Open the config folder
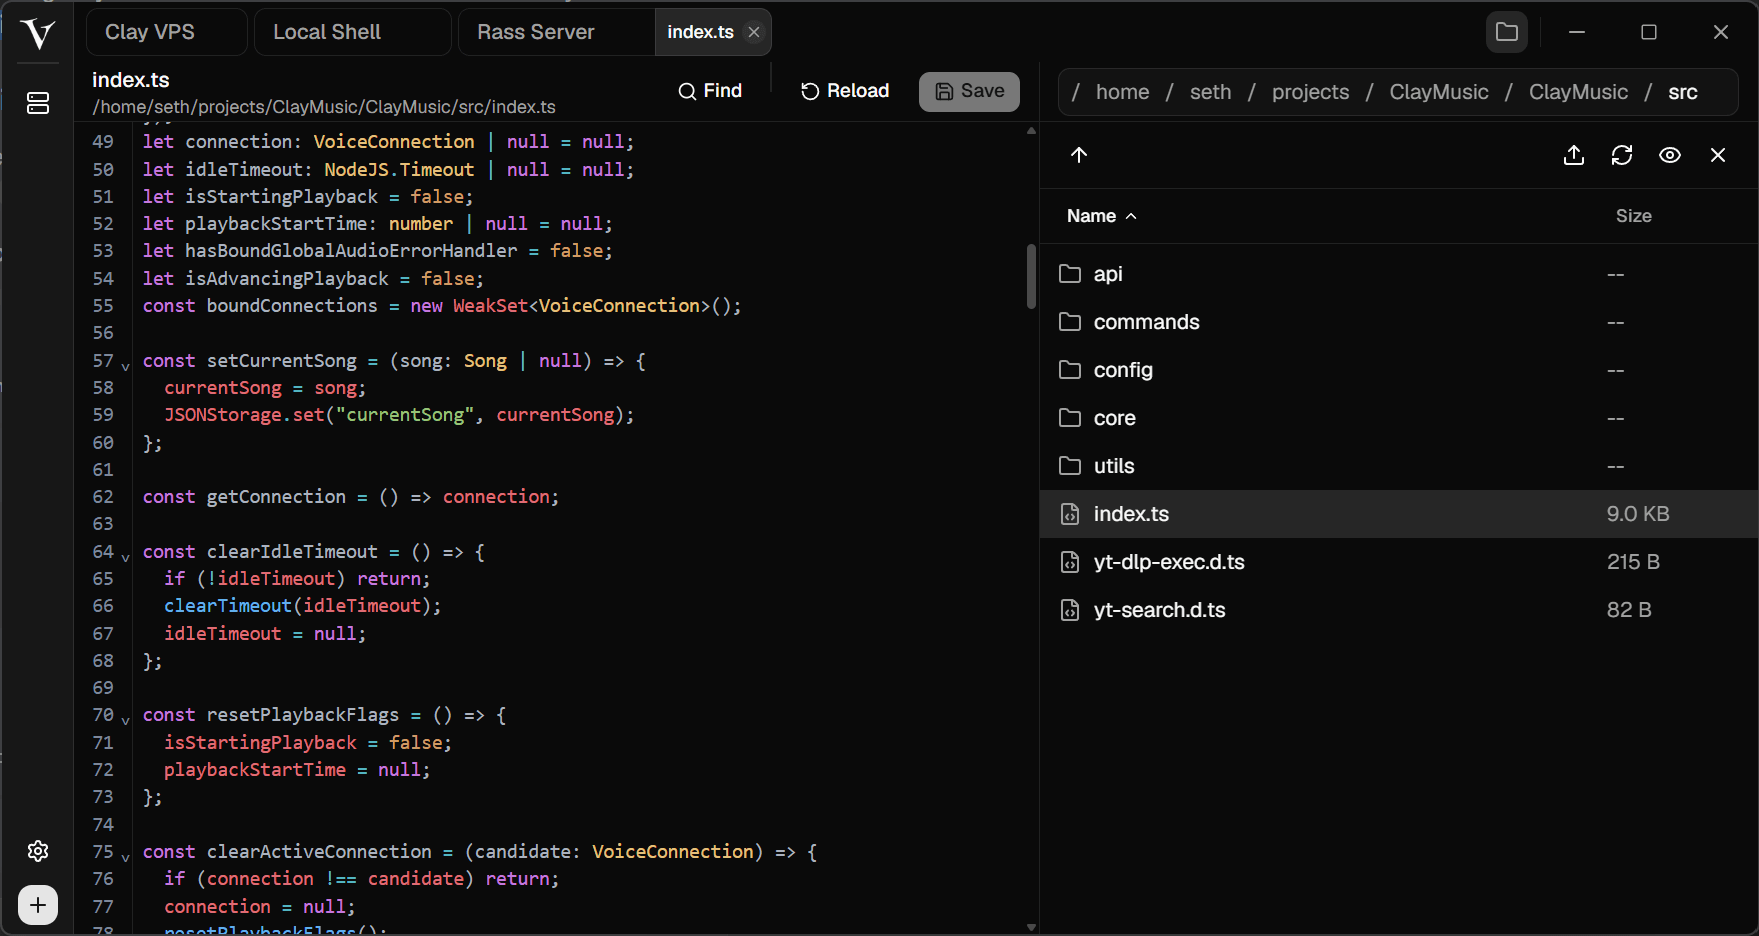Viewport: 1759px width, 936px height. pyautogui.click(x=1399, y=370)
